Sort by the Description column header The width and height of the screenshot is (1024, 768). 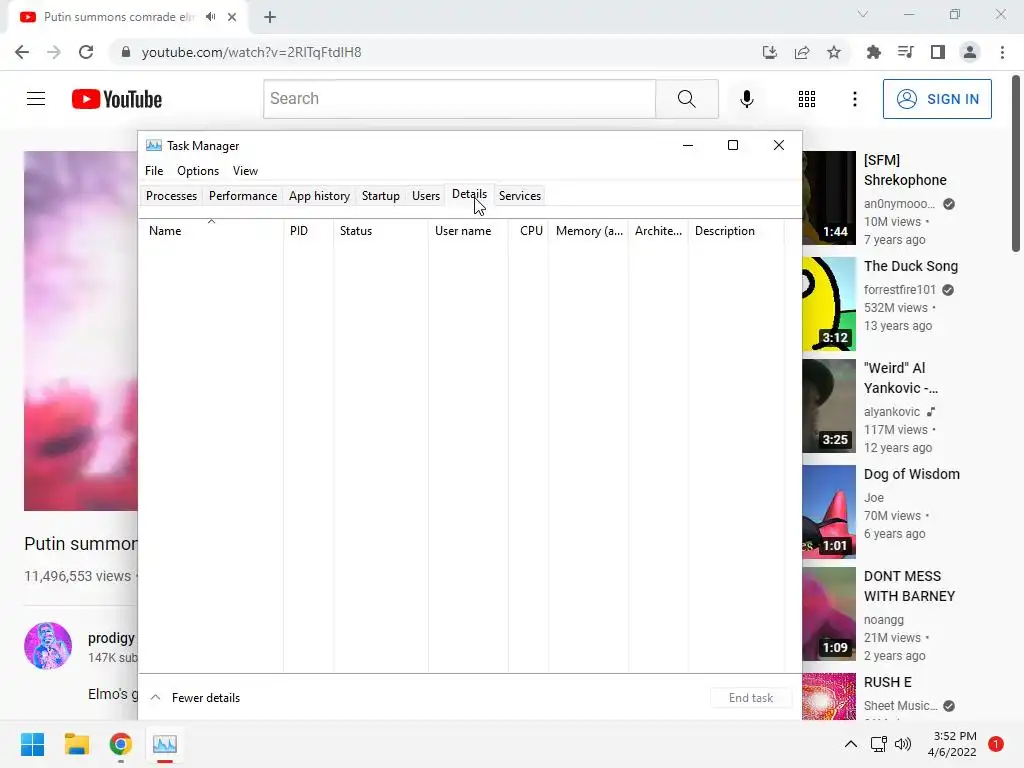coord(736,231)
